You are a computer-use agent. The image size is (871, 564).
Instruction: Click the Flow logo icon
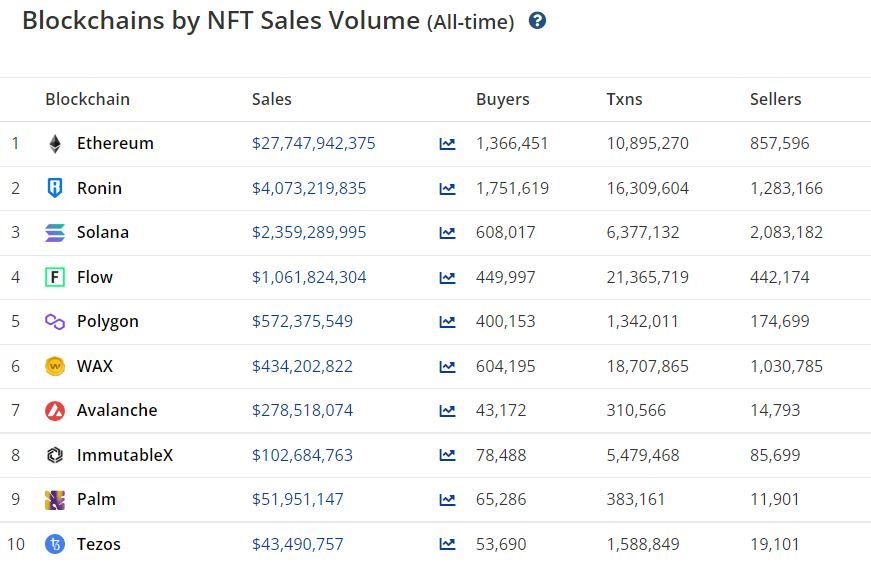click(x=55, y=277)
